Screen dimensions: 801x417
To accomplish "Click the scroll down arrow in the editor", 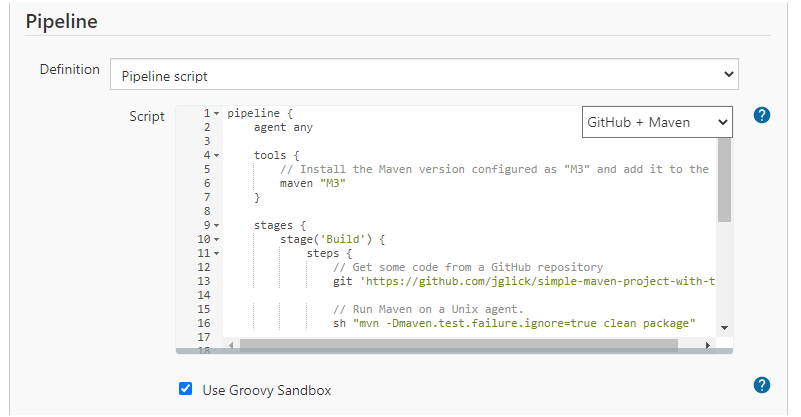I will coord(724,328).
